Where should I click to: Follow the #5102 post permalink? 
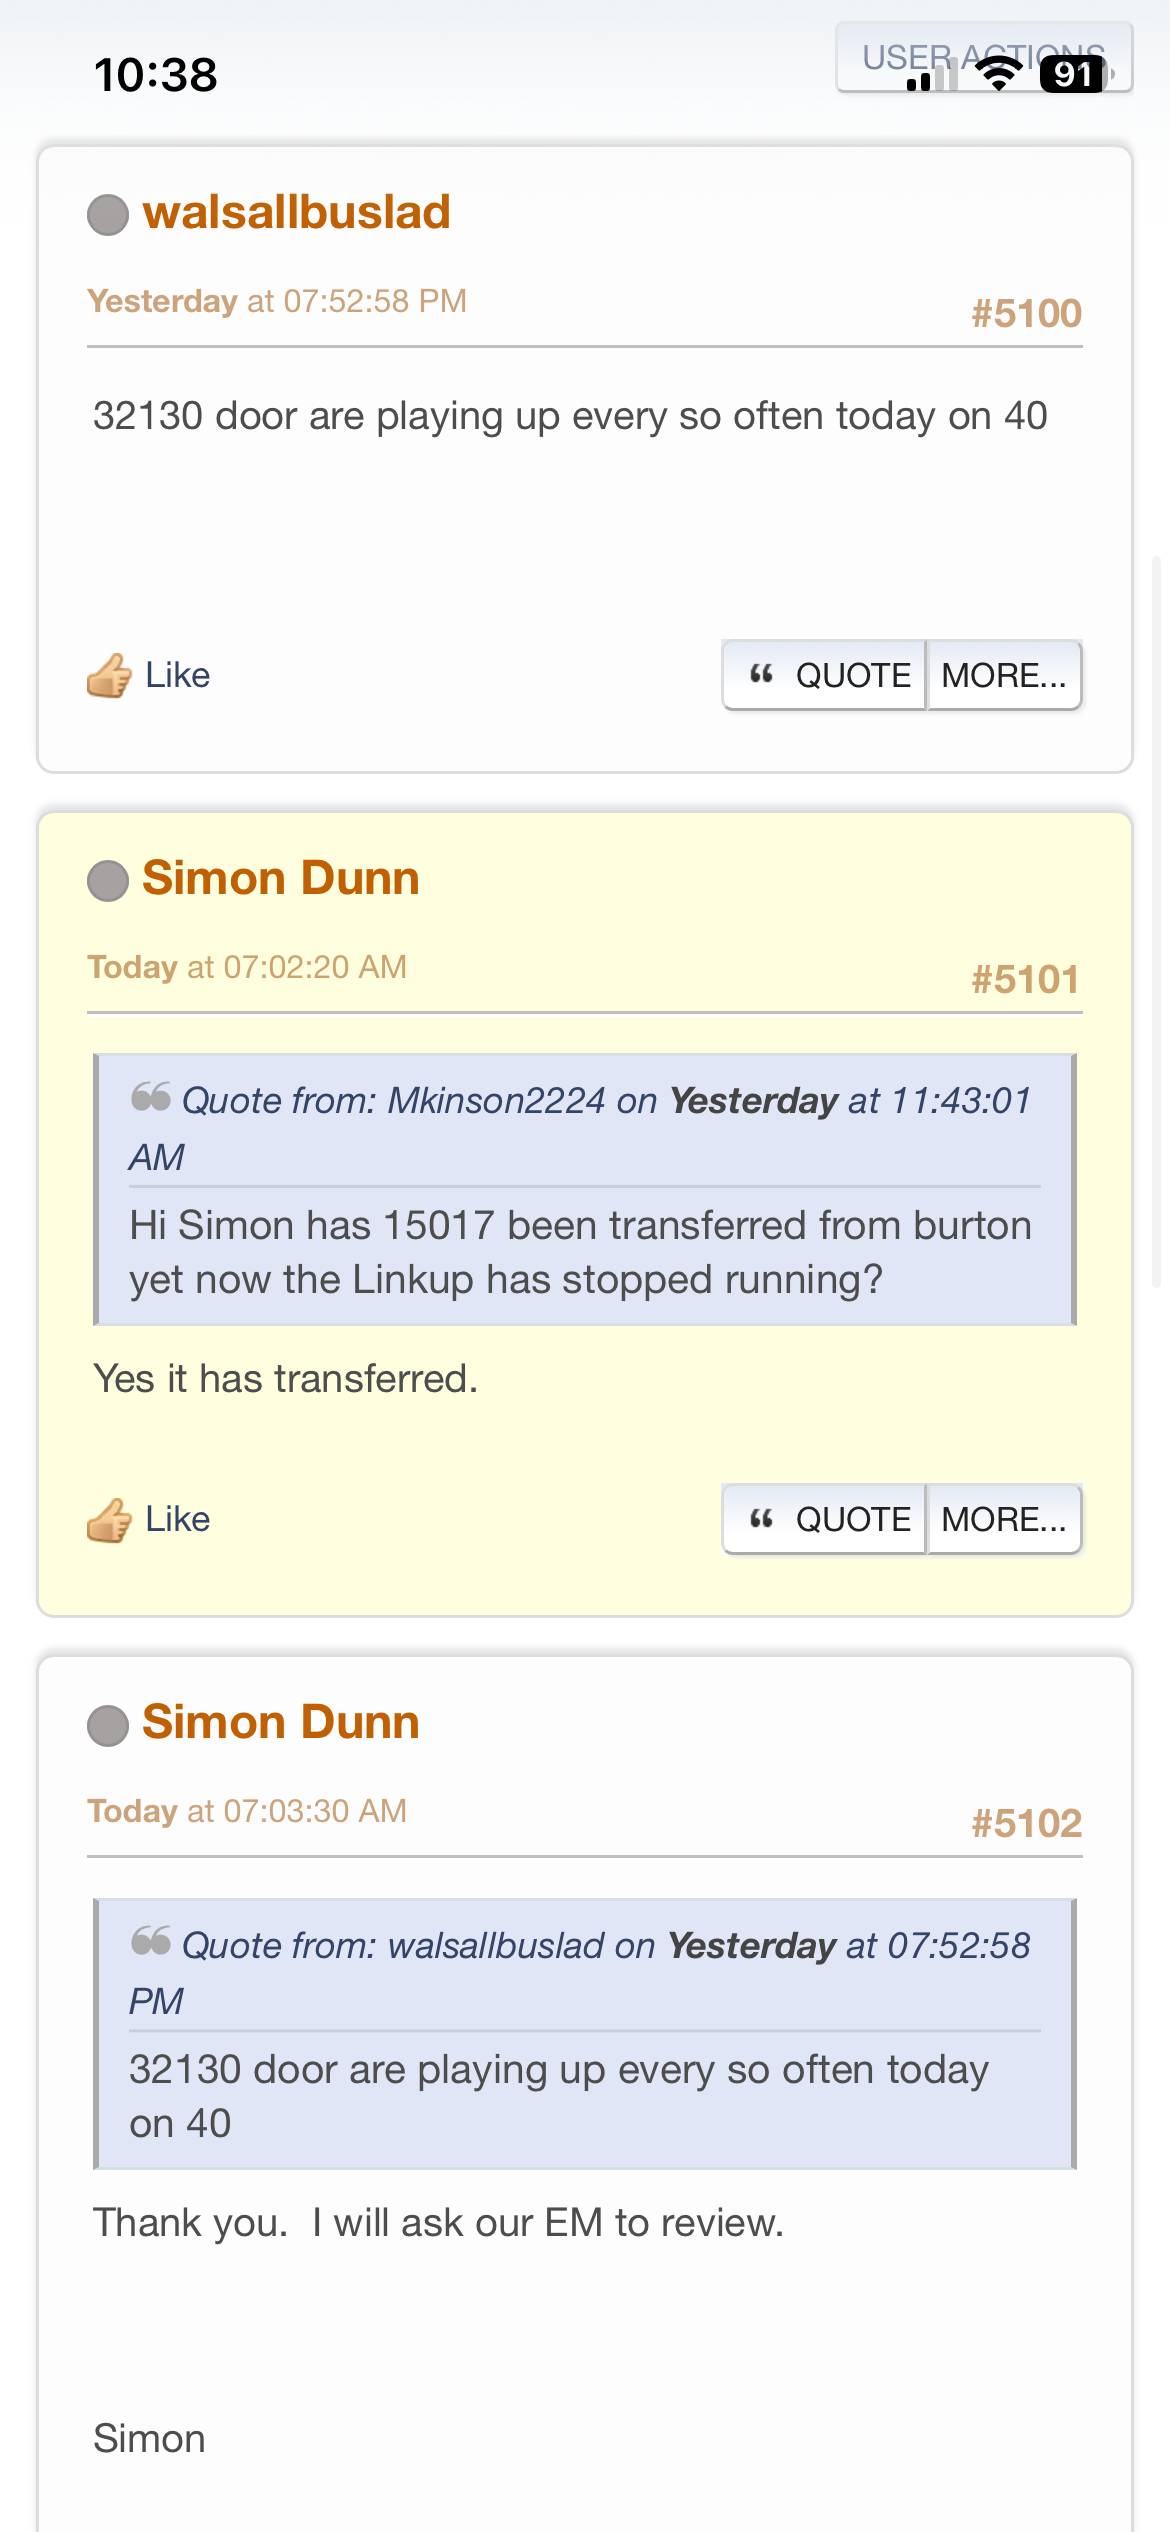[1027, 1824]
